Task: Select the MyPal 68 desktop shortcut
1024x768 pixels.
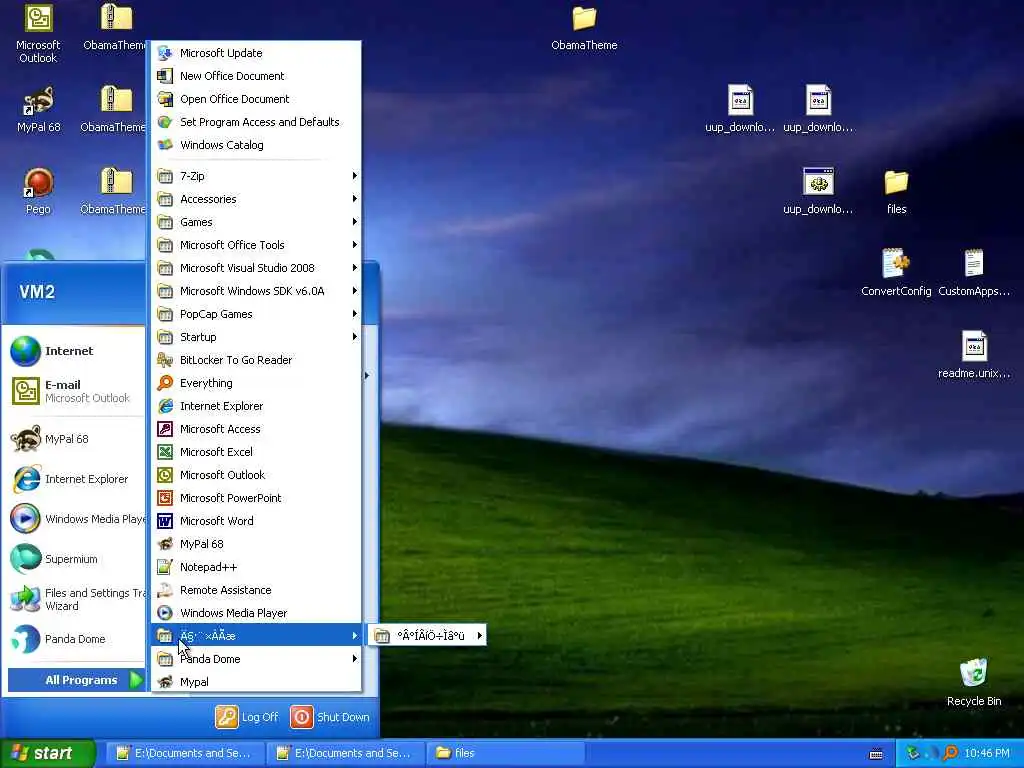Action: pyautogui.click(x=38, y=109)
